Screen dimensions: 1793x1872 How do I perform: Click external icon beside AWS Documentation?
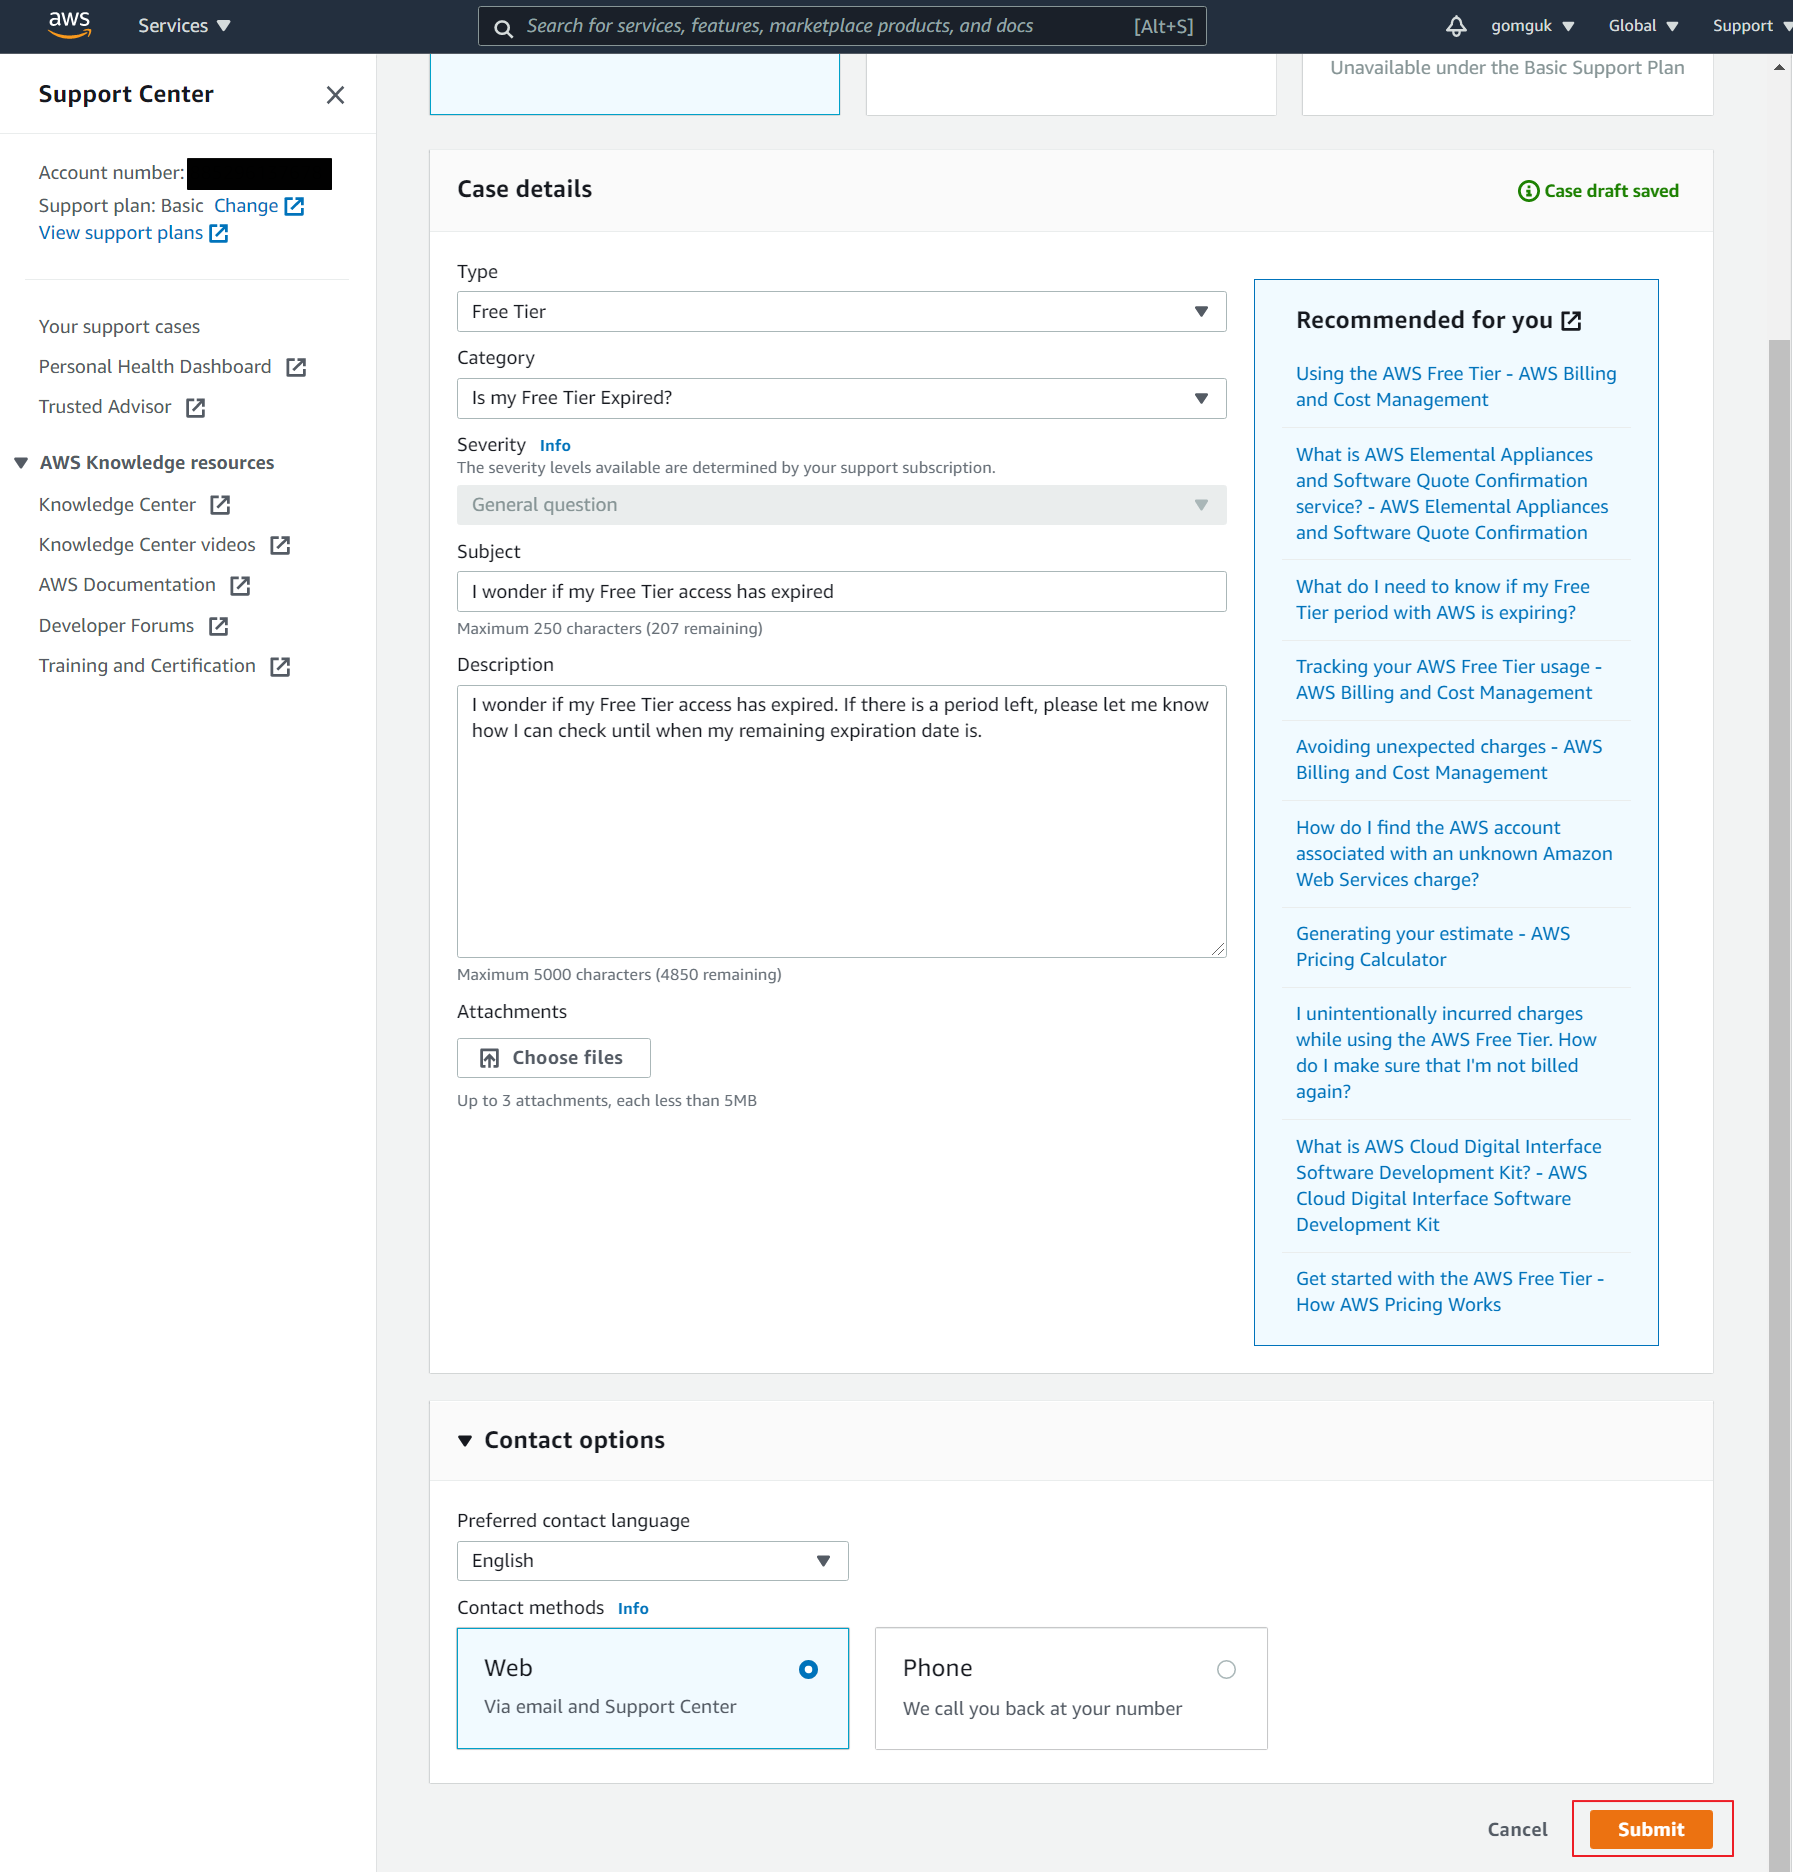tap(240, 585)
